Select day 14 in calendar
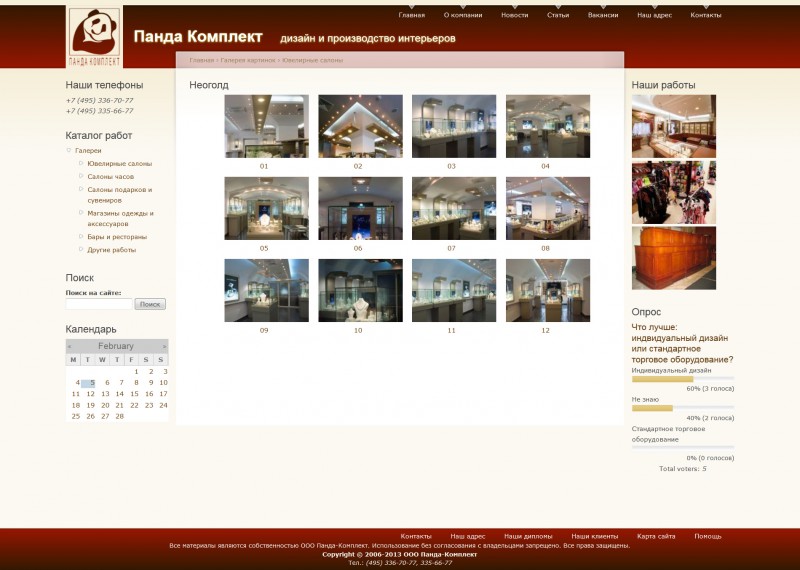 (119, 394)
